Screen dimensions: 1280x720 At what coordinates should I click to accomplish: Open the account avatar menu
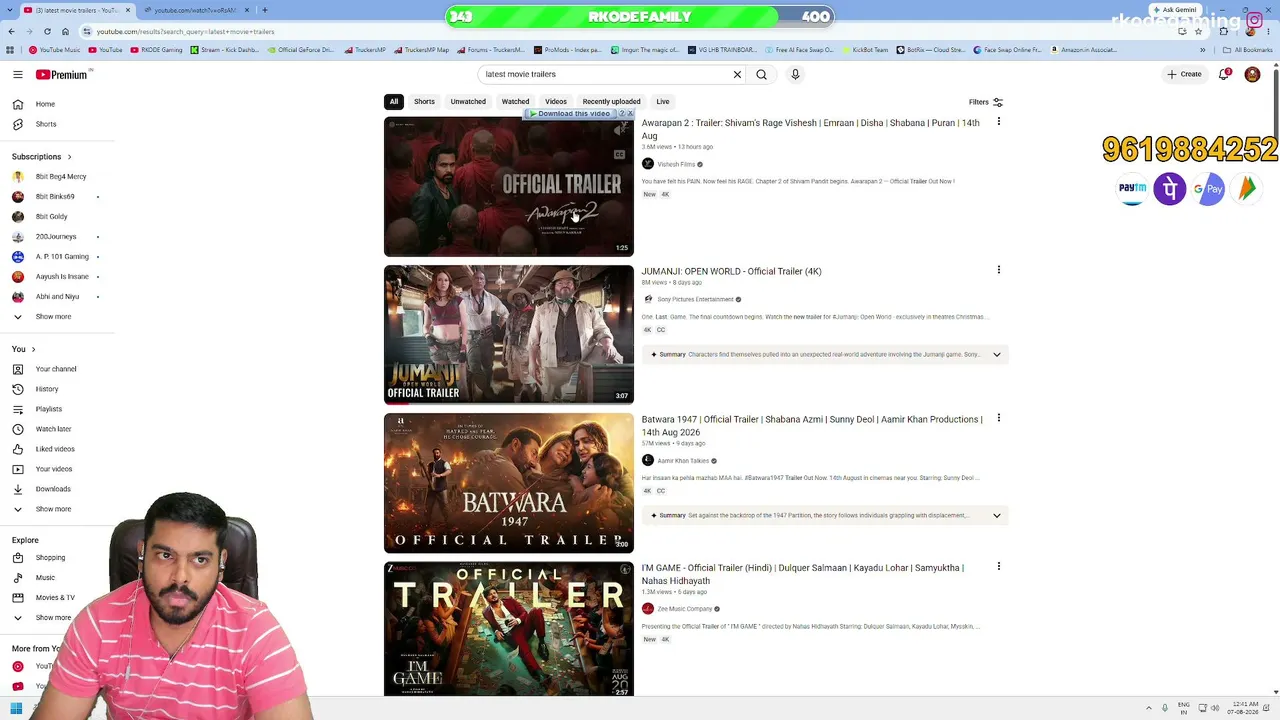[x=1252, y=74]
